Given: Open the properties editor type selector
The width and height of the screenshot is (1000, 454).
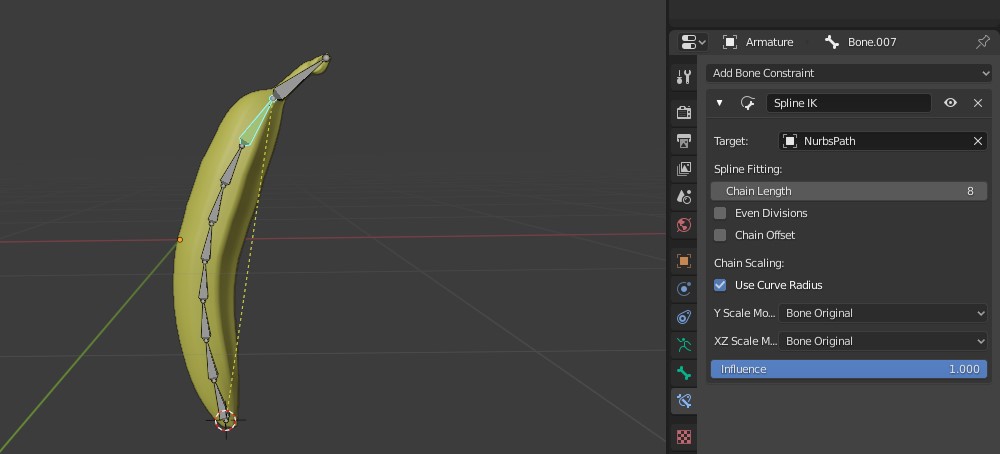Looking at the screenshot, I should tap(693, 42).
